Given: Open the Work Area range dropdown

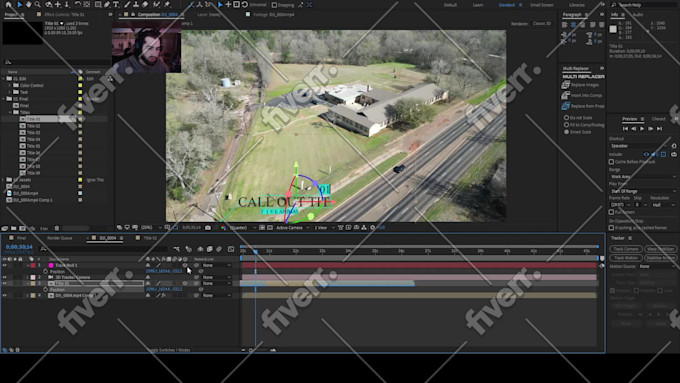Looking at the screenshot, I should coord(643,177).
